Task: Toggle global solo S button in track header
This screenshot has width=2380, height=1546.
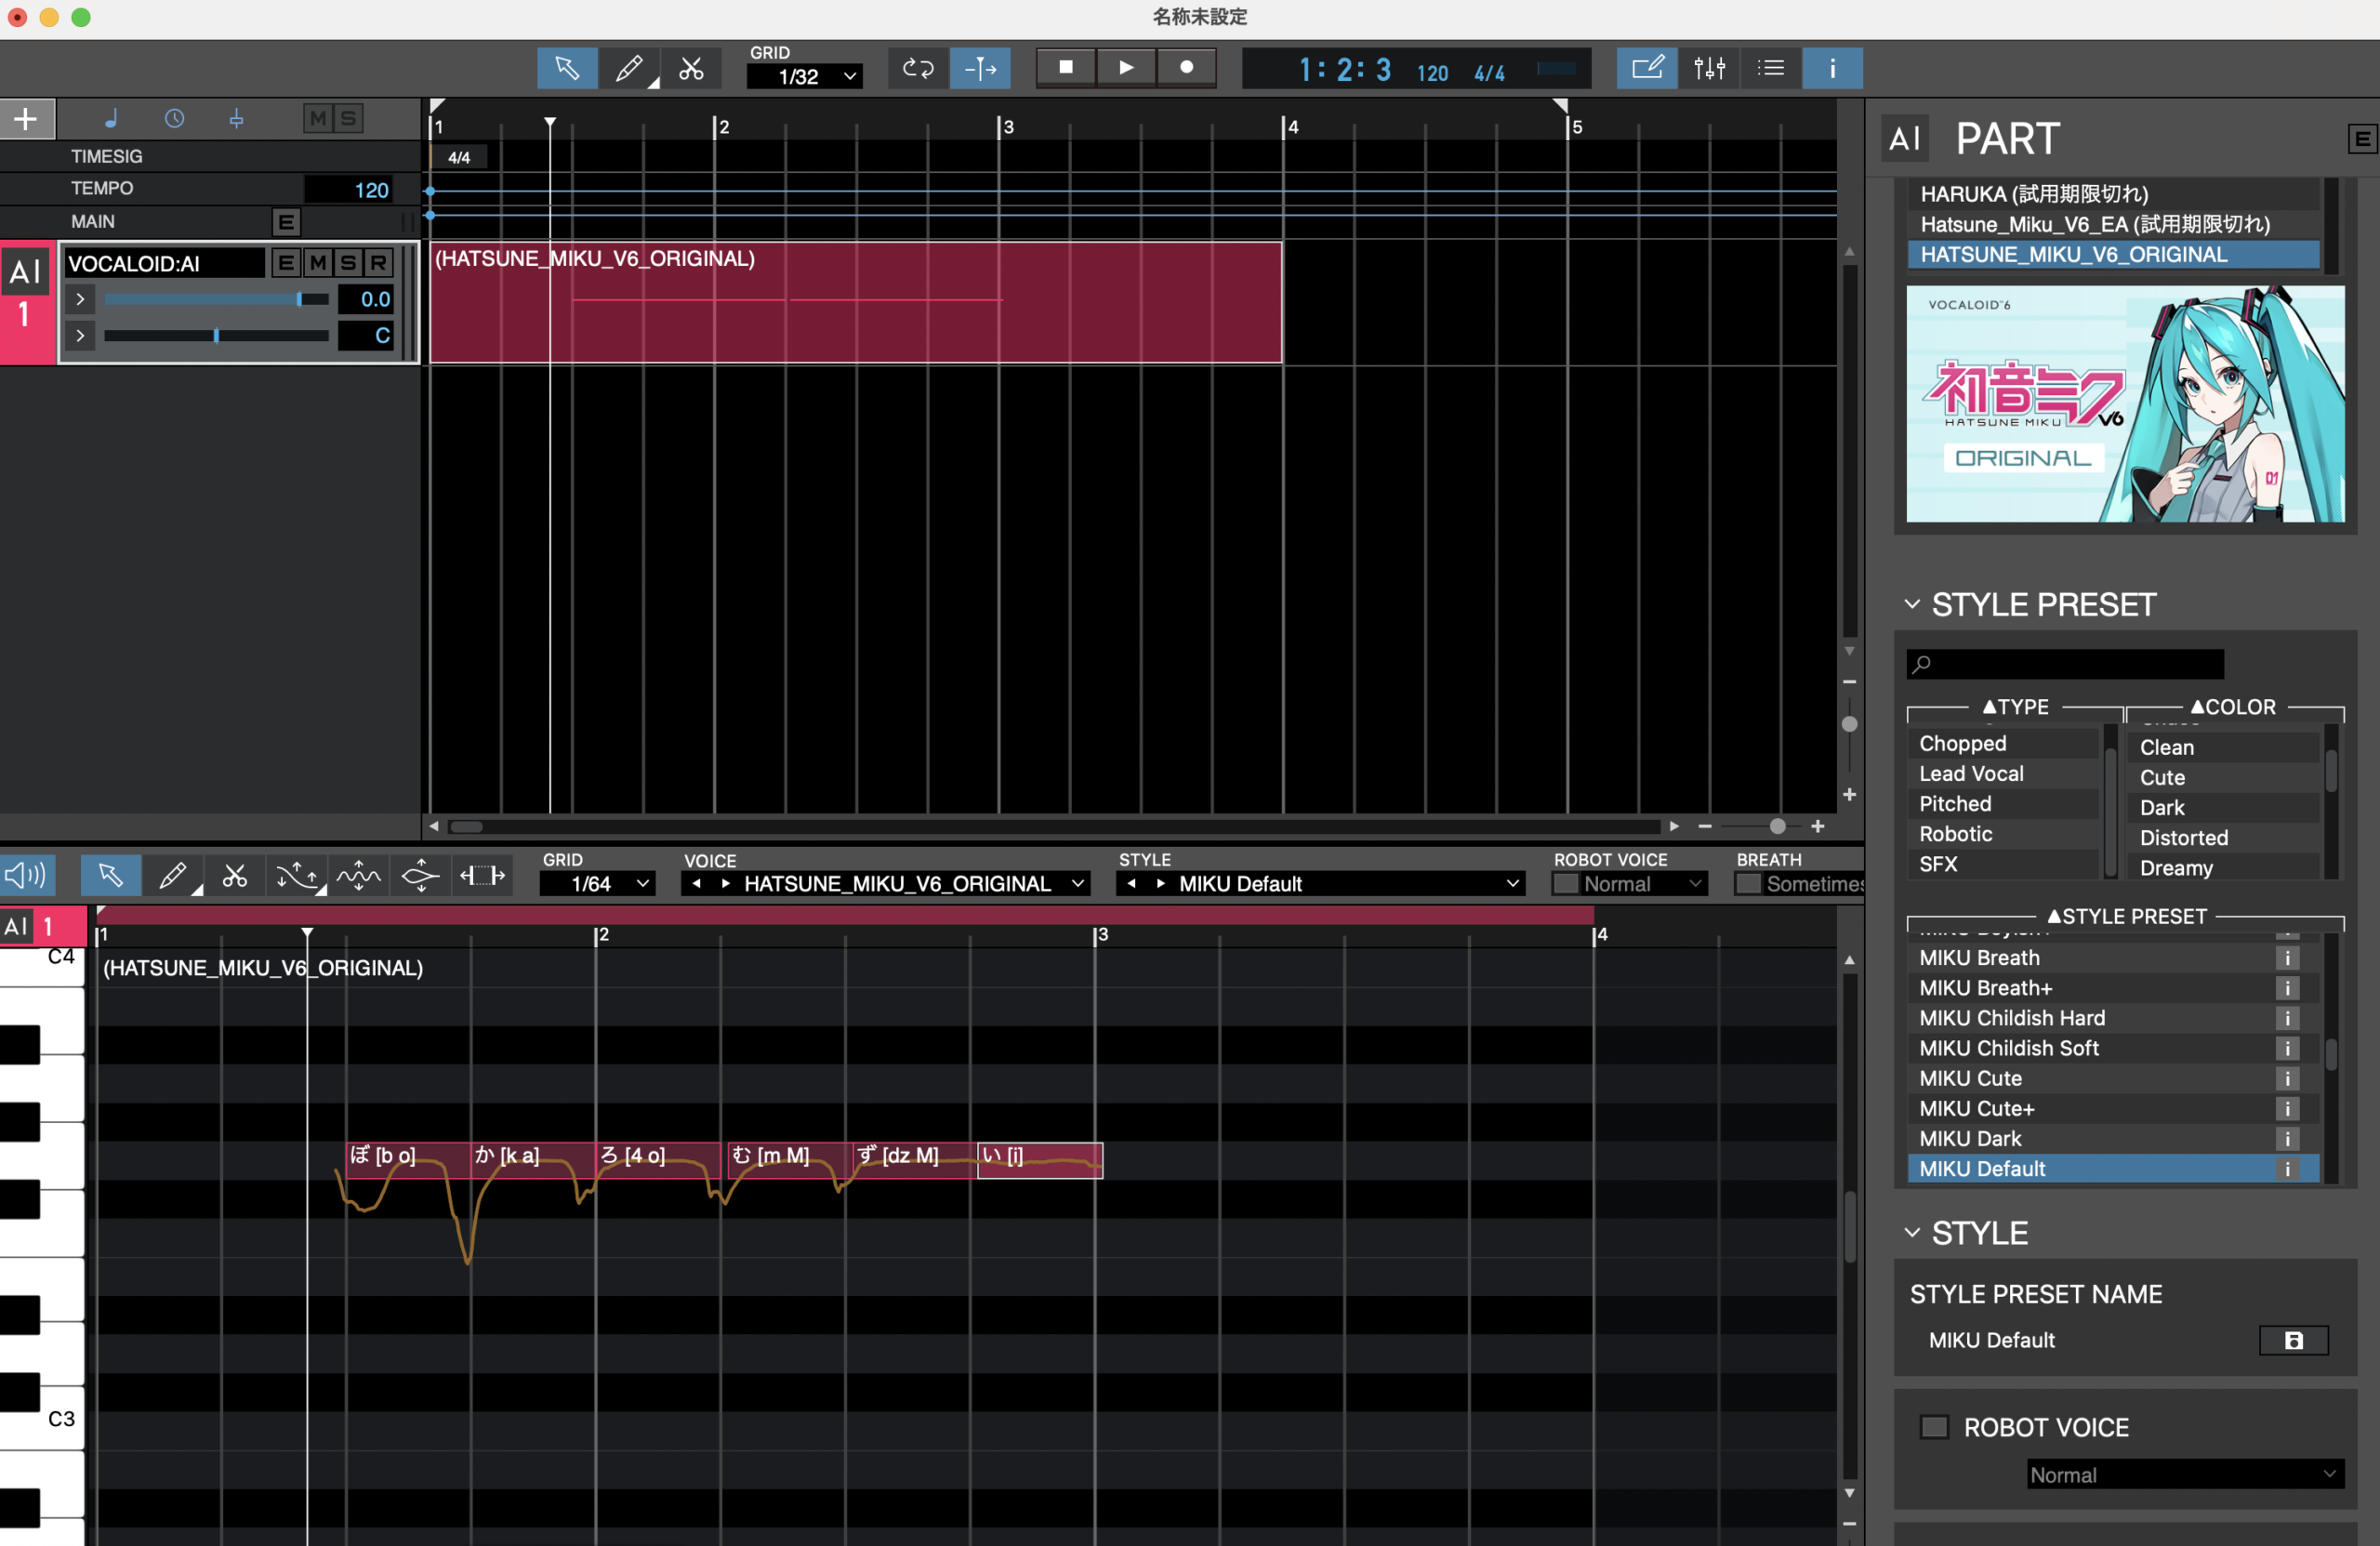Action: [x=348, y=119]
